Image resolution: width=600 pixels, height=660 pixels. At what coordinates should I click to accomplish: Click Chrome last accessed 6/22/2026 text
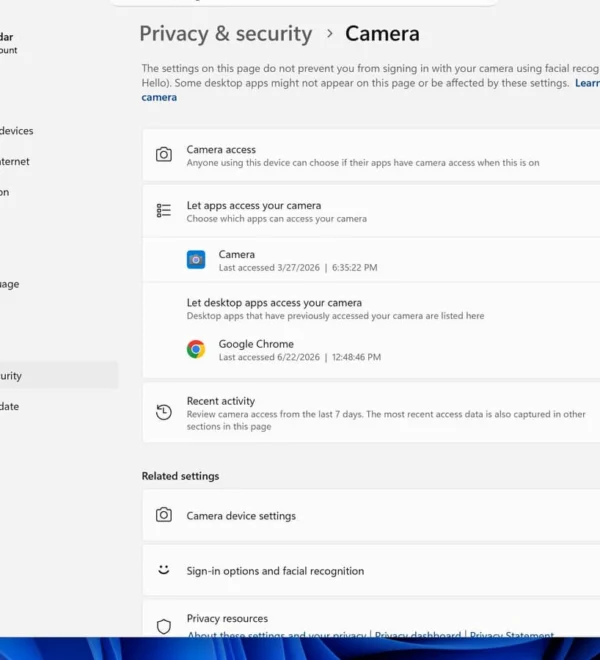[x=299, y=357]
